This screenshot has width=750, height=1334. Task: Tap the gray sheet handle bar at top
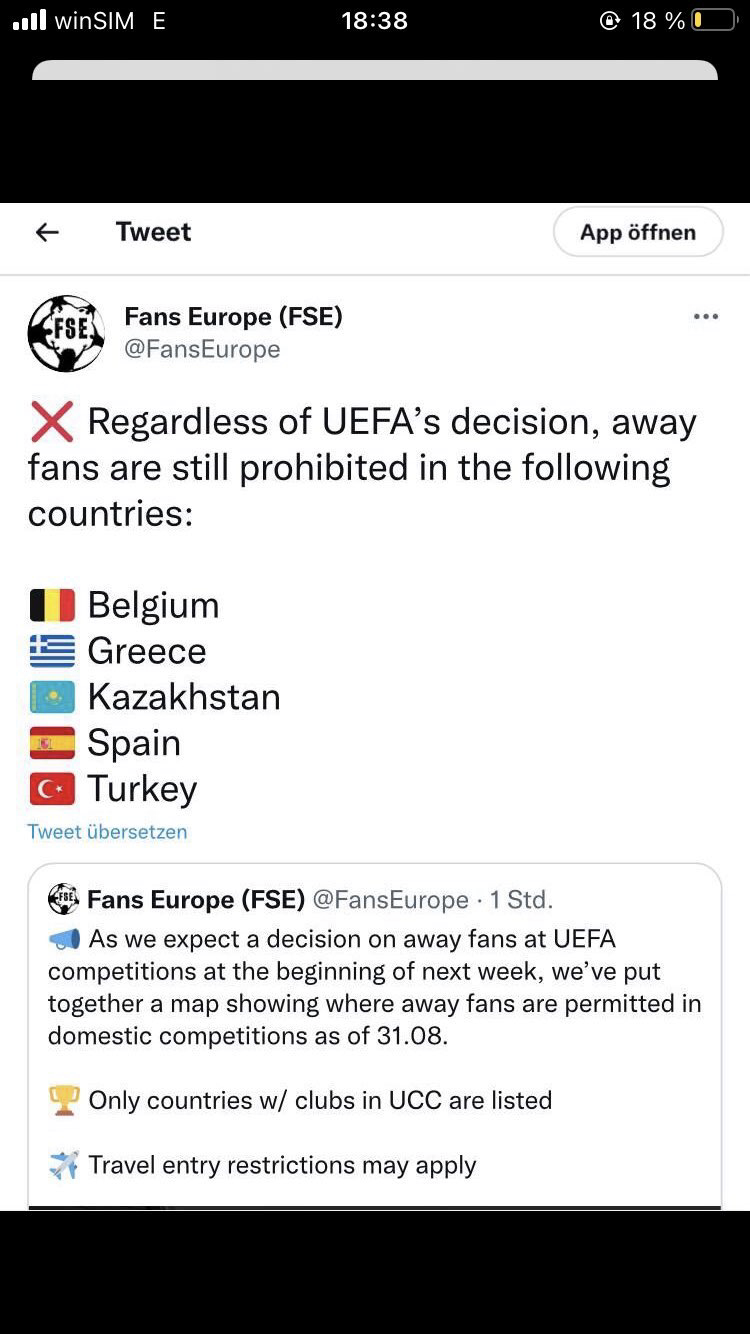(x=375, y=70)
